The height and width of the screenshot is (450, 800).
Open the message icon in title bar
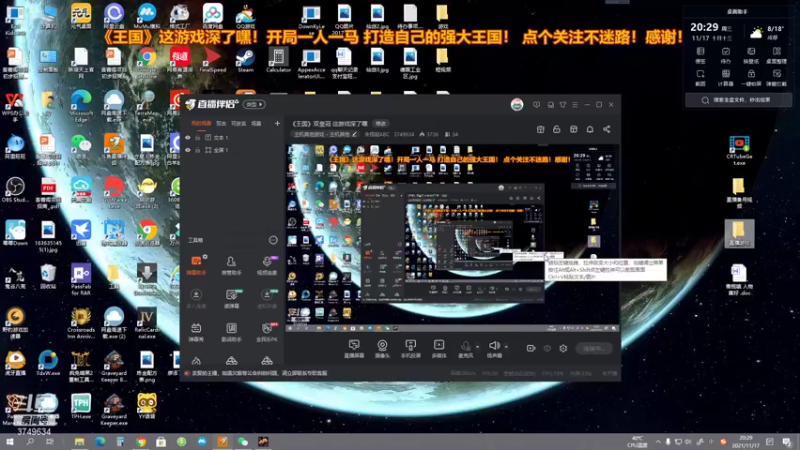pyautogui.click(x=536, y=105)
